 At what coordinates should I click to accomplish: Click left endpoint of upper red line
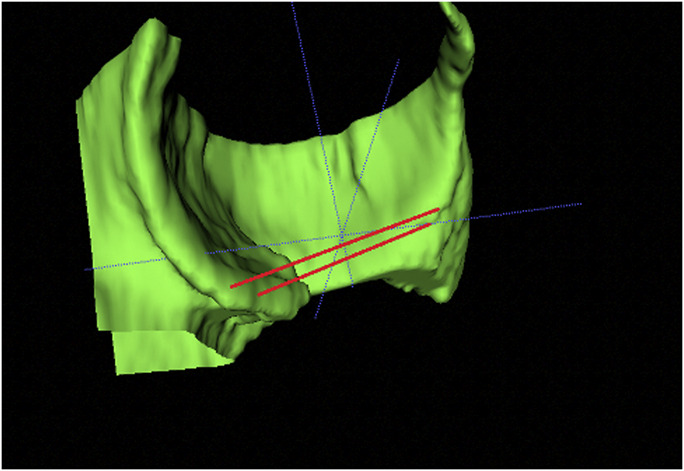click(x=232, y=287)
